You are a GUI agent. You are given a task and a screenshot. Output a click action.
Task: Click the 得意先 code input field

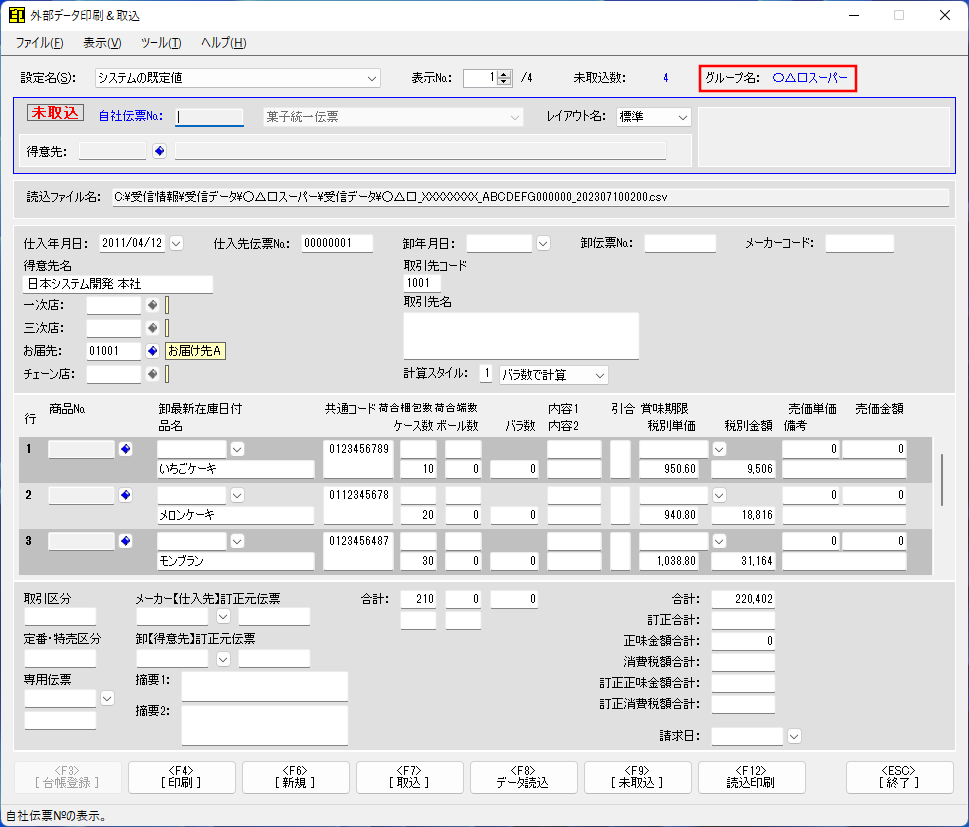coord(112,151)
